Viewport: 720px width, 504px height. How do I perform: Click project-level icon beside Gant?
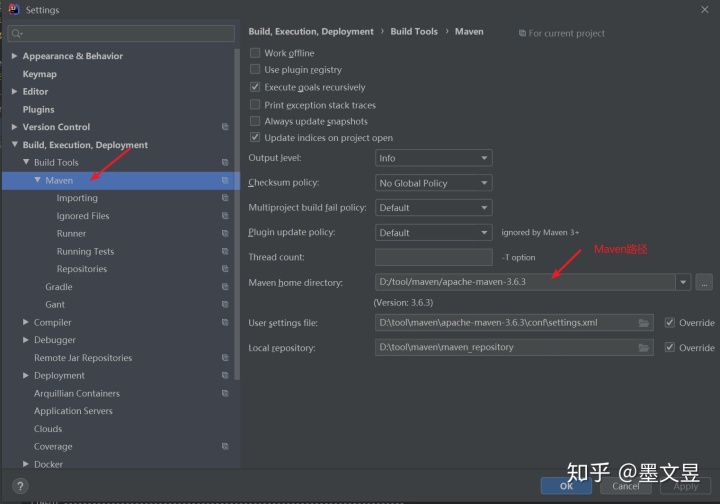click(x=225, y=304)
